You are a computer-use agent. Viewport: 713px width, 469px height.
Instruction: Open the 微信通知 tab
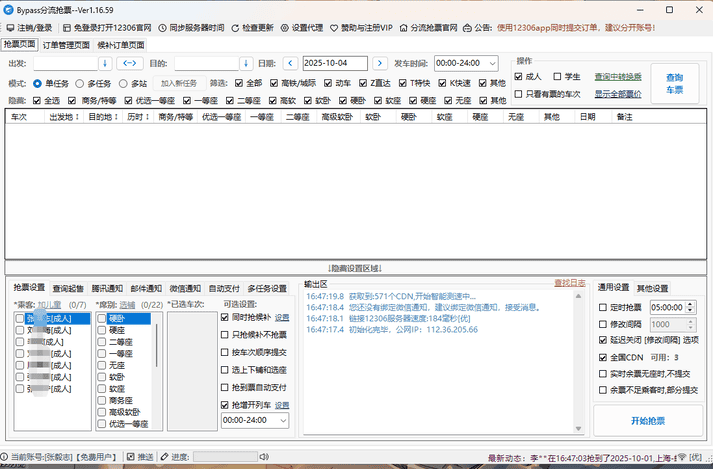click(185, 288)
